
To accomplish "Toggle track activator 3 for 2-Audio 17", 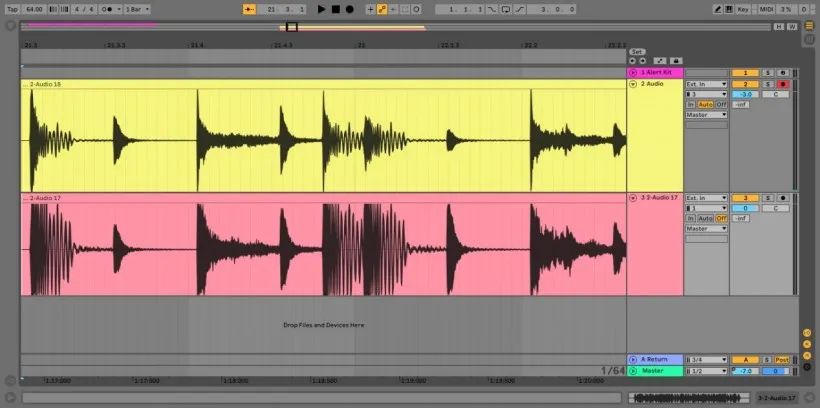I will [745, 198].
